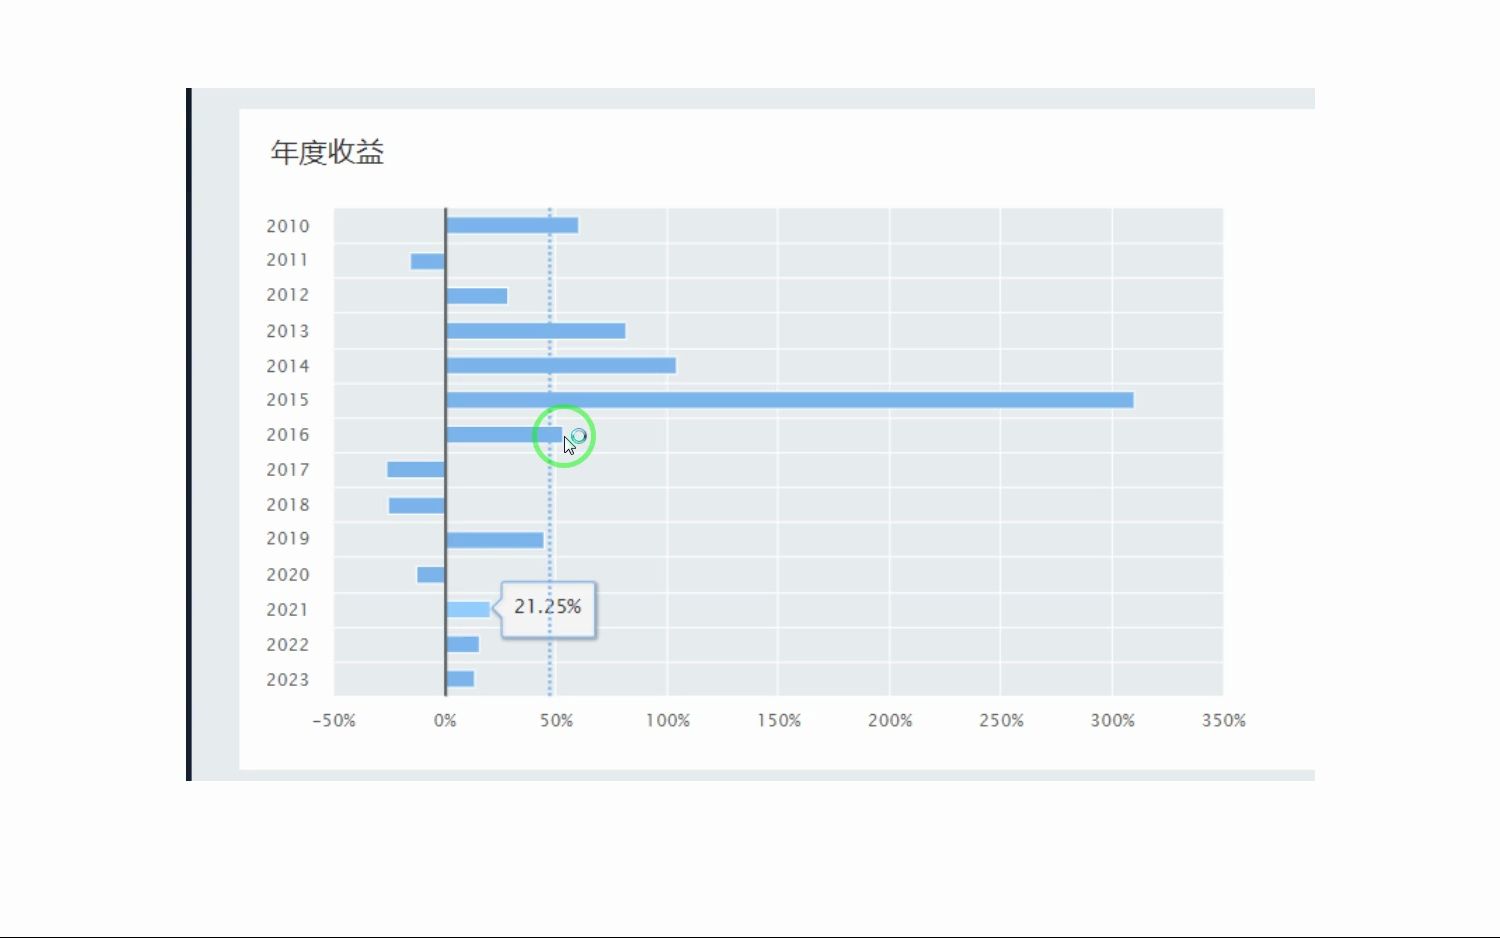Viewport: 1500px width, 938px height.
Task: Click the 2015 year axis label
Action: pyautogui.click(x=288, y=400)
